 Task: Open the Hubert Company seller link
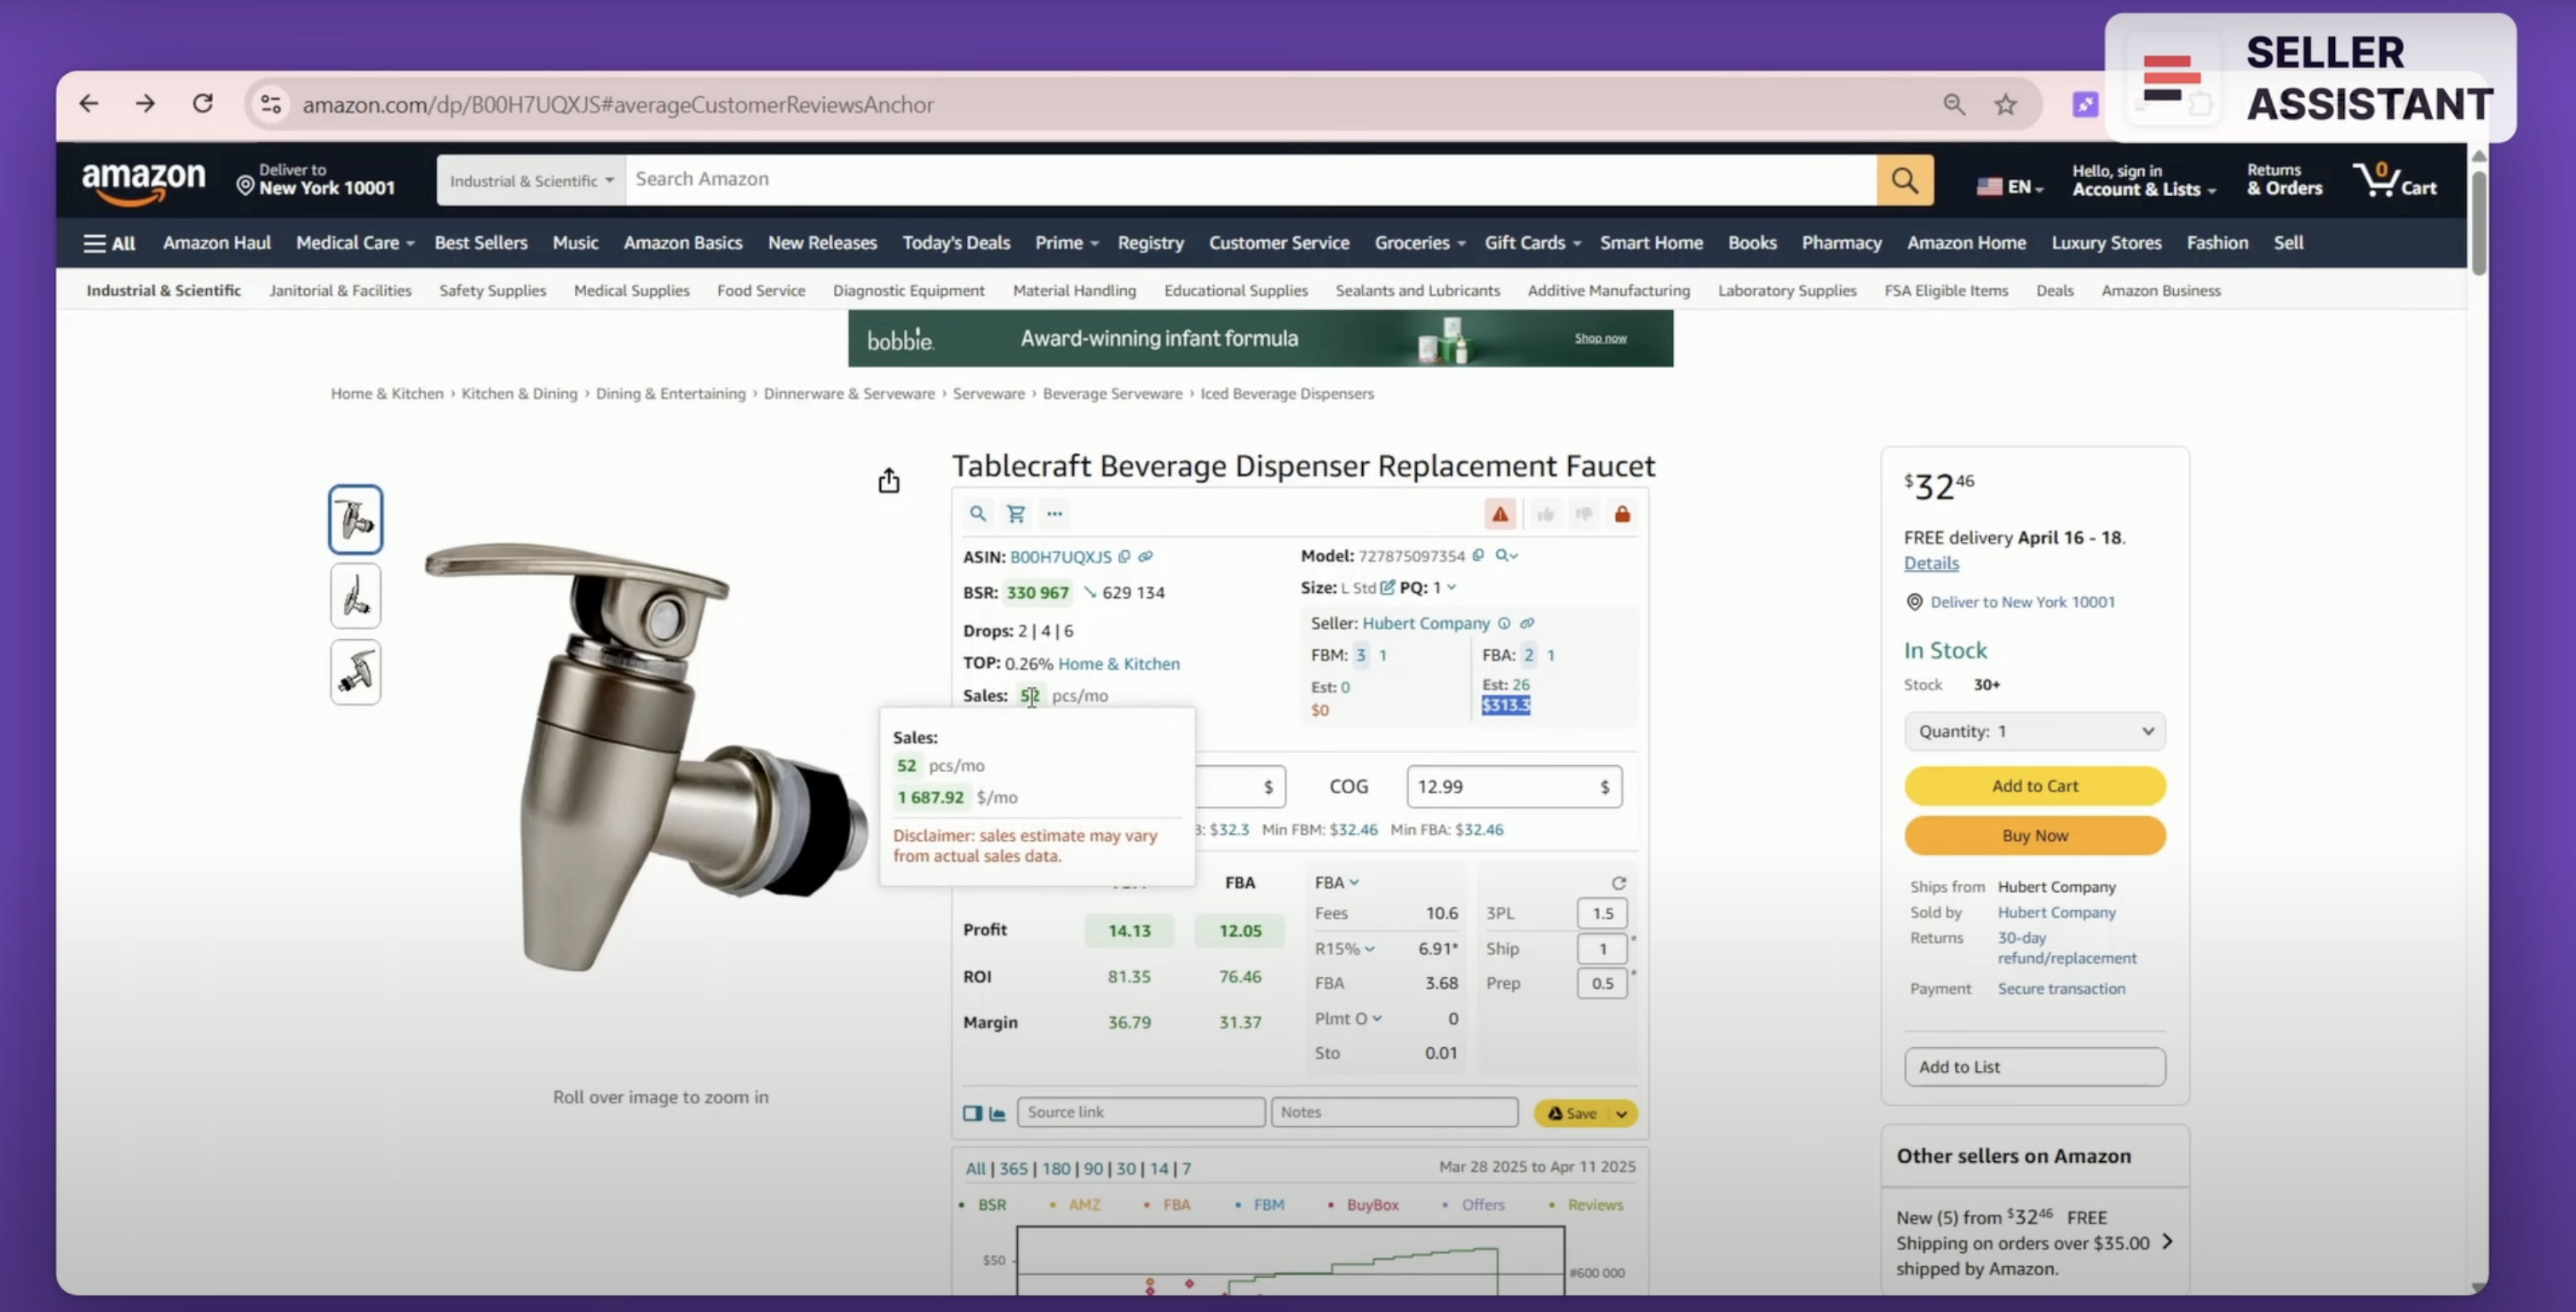tap(1425, 623)
